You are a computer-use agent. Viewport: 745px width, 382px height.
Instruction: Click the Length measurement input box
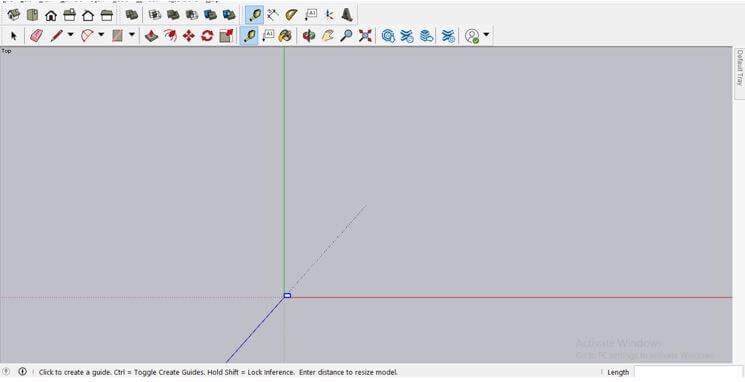click(x=688, y=372)
